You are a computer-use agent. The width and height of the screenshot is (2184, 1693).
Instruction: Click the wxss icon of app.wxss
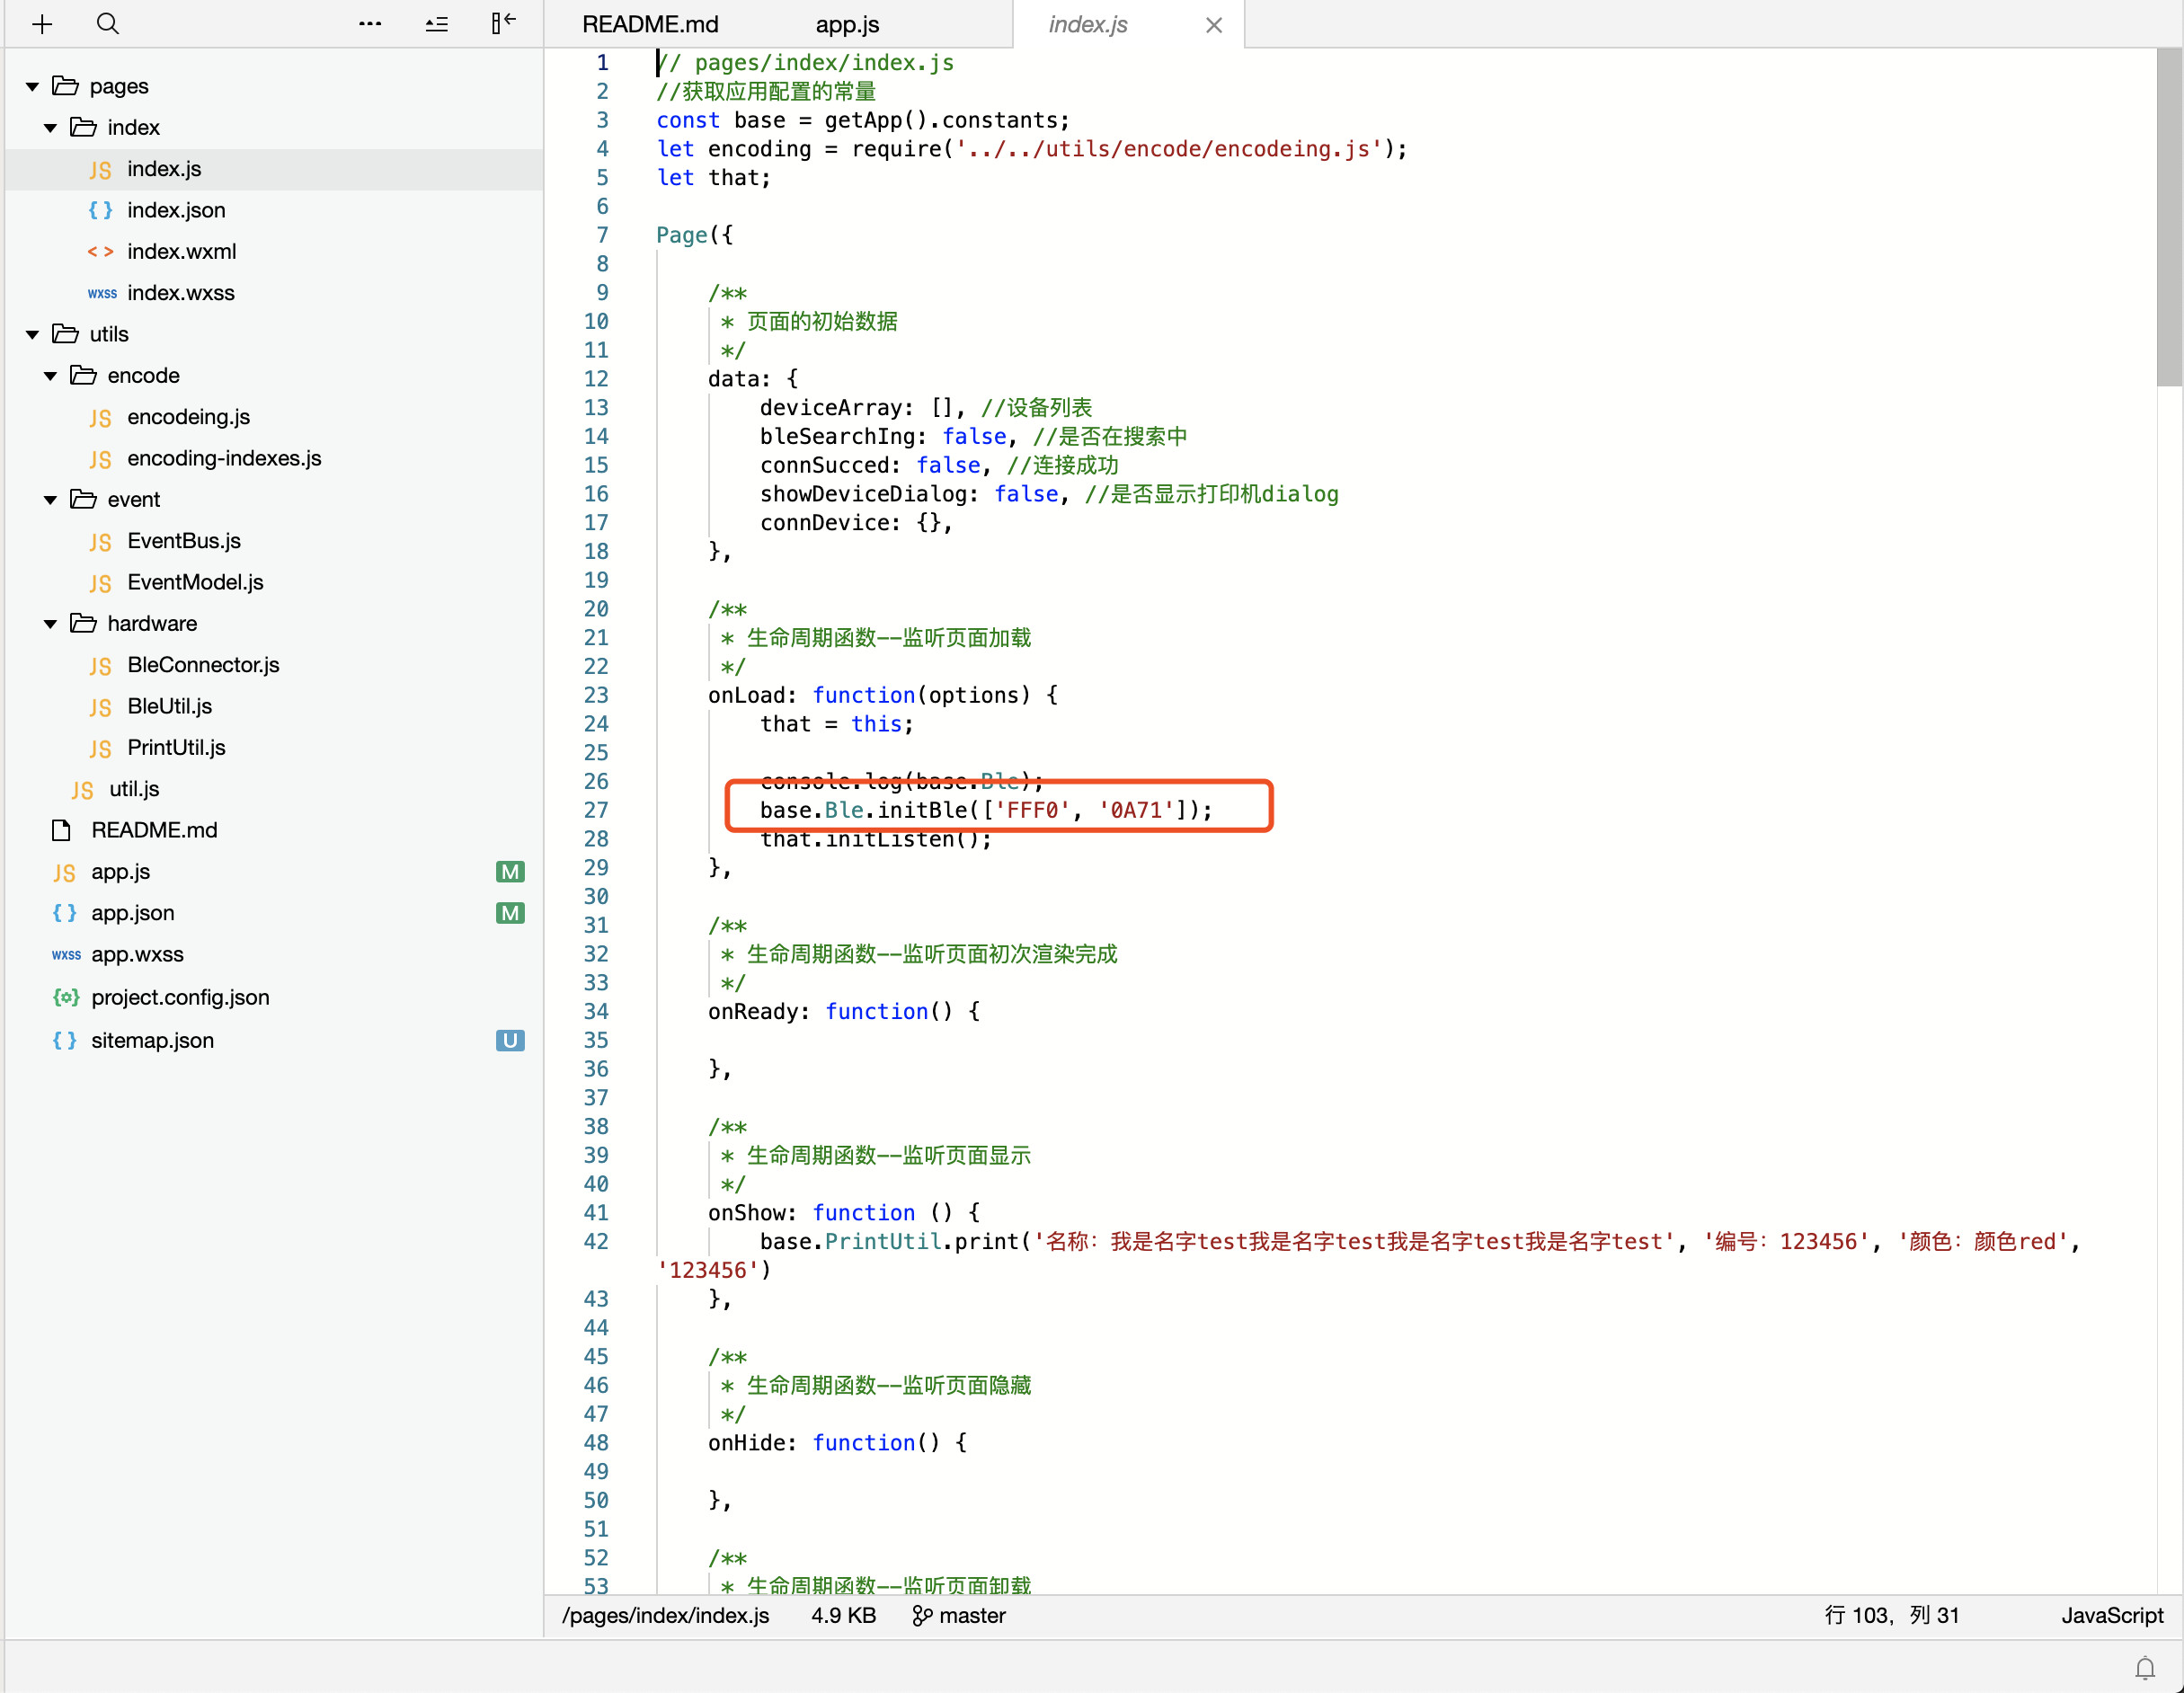pyautogui.click(x=66, y=955)
